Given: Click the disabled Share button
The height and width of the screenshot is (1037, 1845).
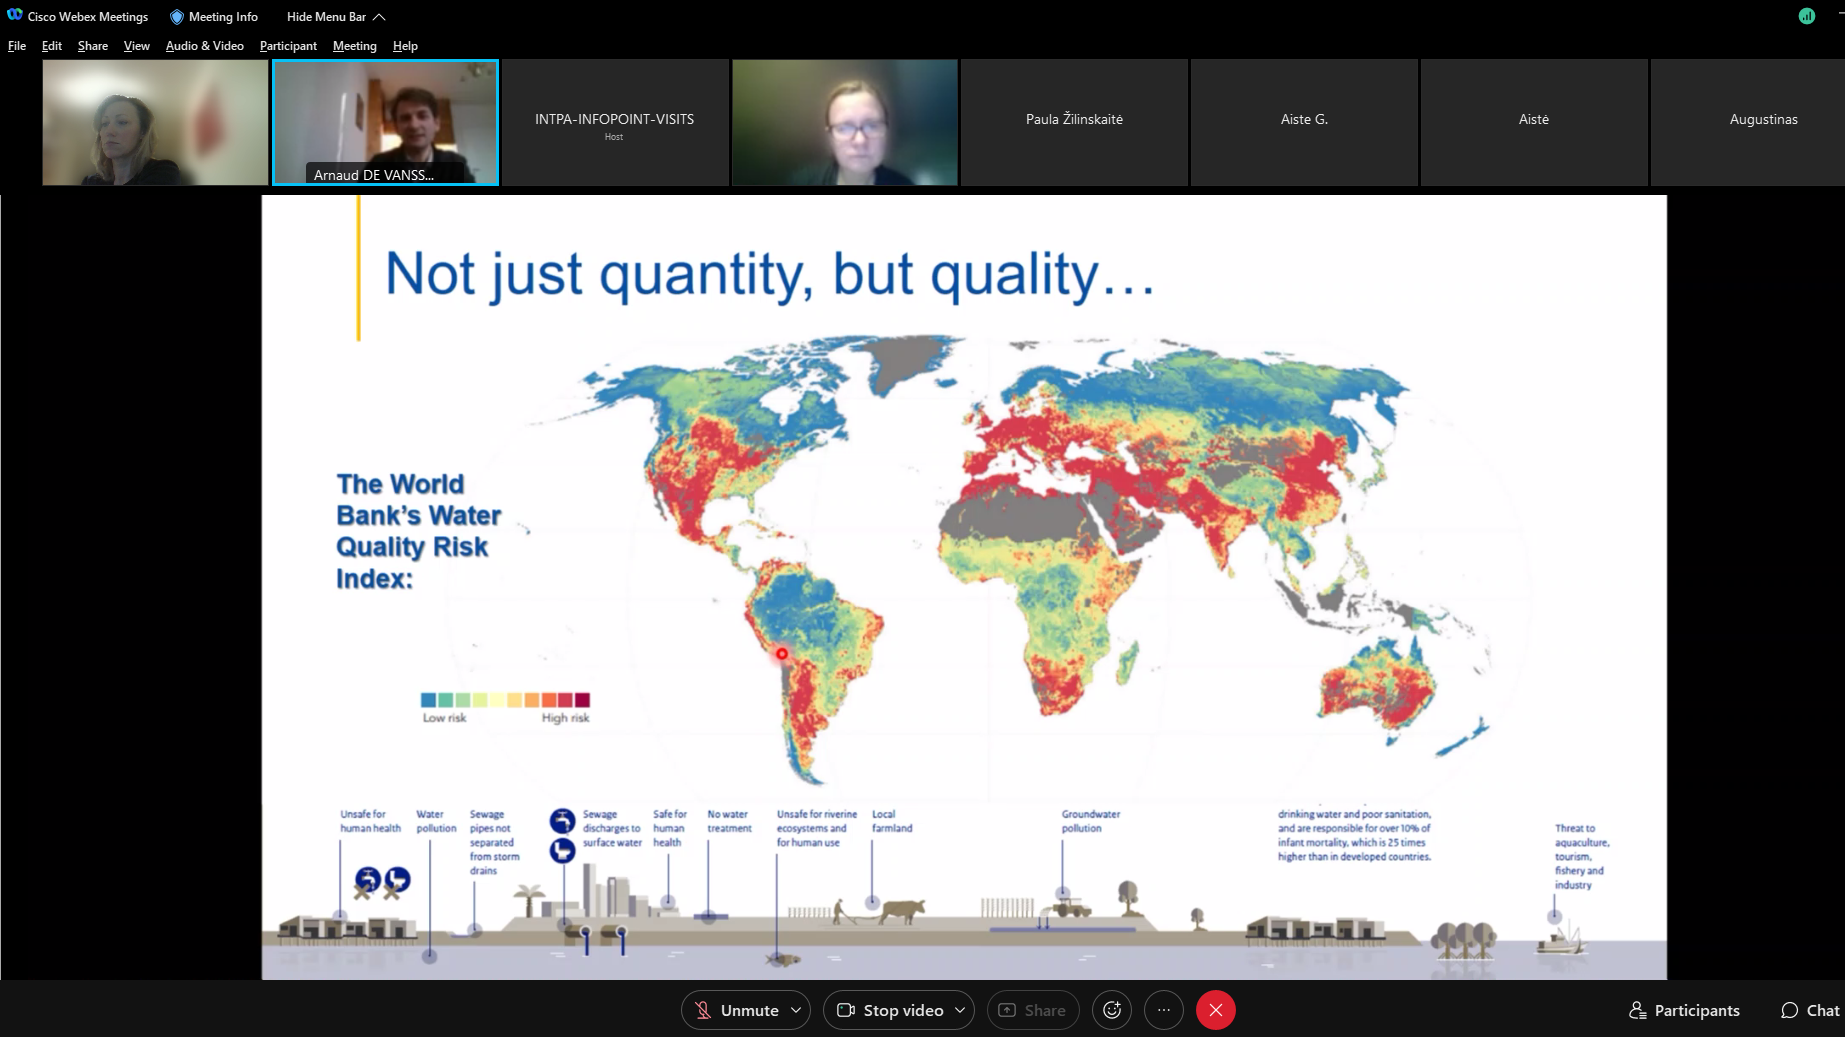Looking at the screenshot, I should [1033, 1010].
